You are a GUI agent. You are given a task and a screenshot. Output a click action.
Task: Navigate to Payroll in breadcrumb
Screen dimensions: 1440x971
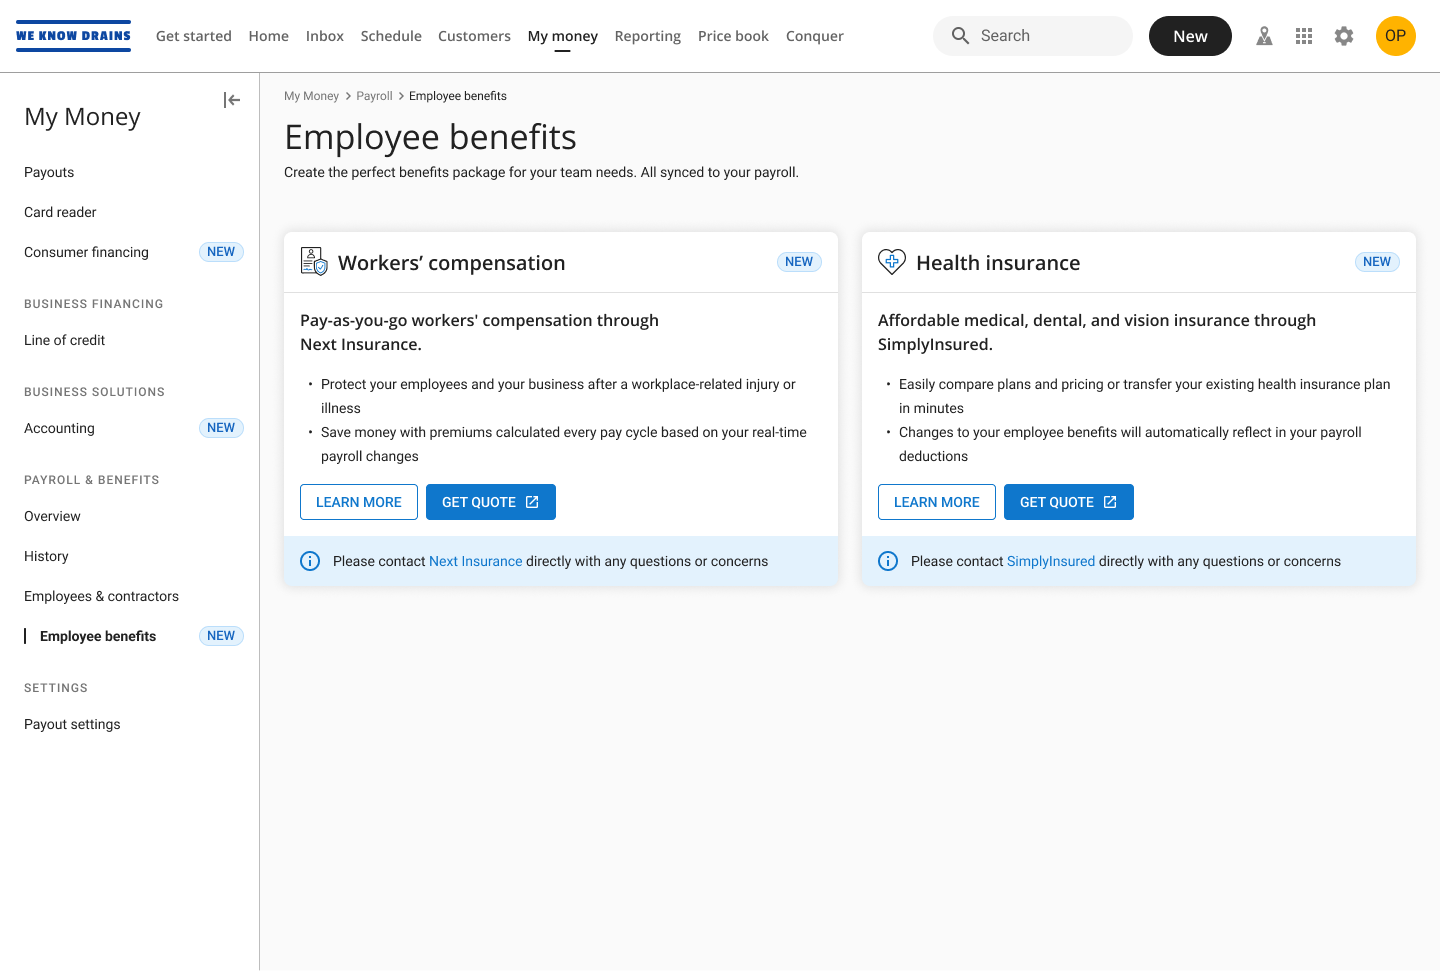(374, 96)
